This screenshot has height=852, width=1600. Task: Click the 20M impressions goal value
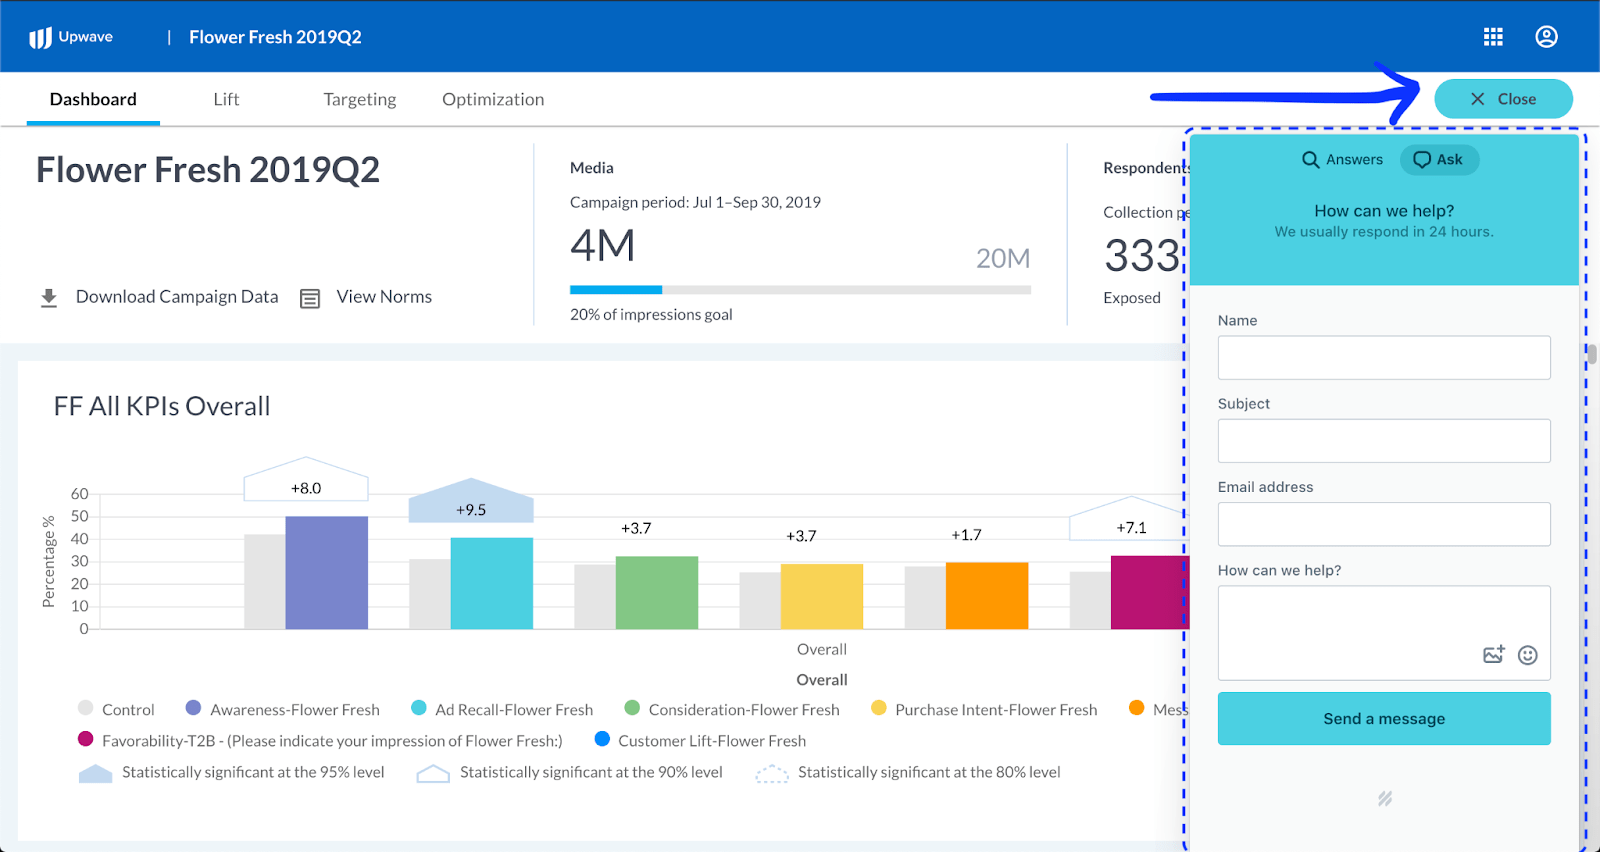click(x=1003, y=258)
